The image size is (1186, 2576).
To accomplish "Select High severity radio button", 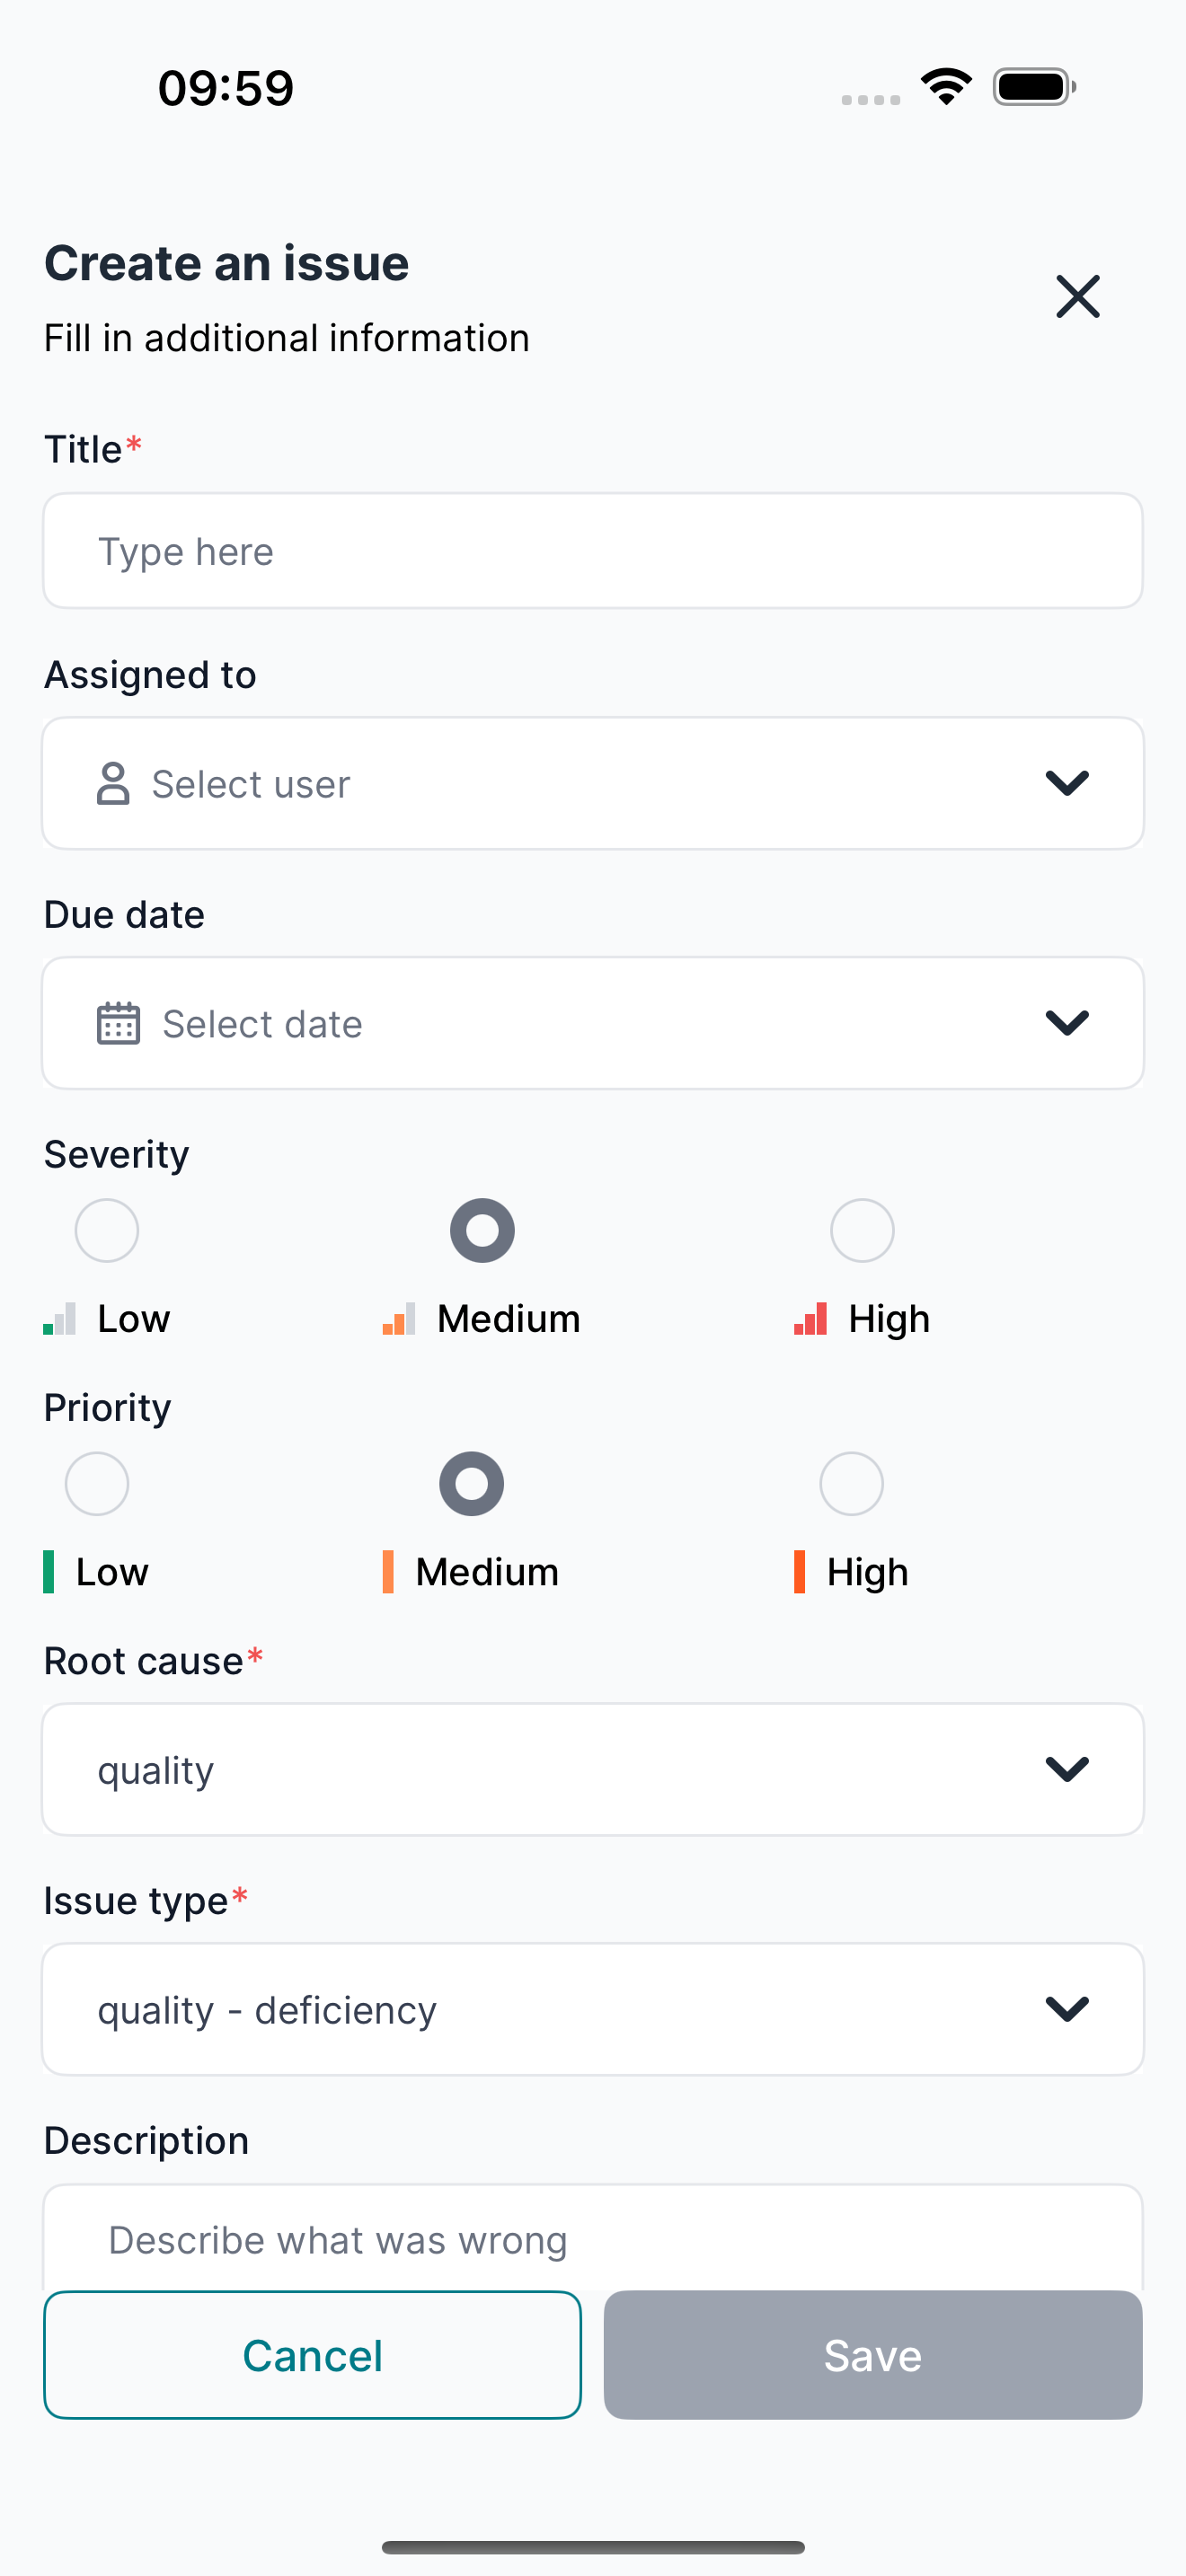I will click(x=862, y=1230).
